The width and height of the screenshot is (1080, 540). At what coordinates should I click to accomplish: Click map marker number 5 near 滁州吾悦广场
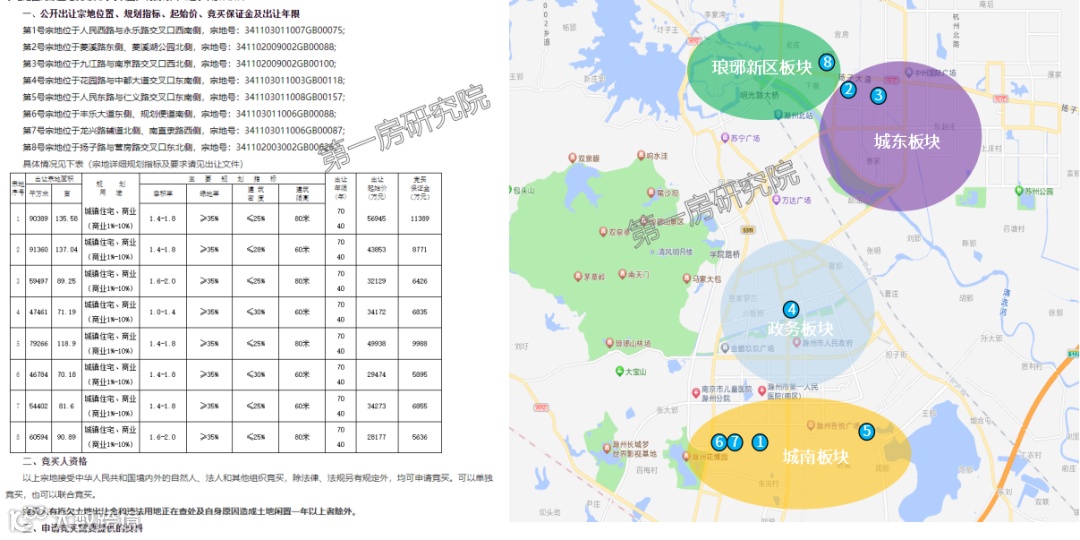[866, 432]
